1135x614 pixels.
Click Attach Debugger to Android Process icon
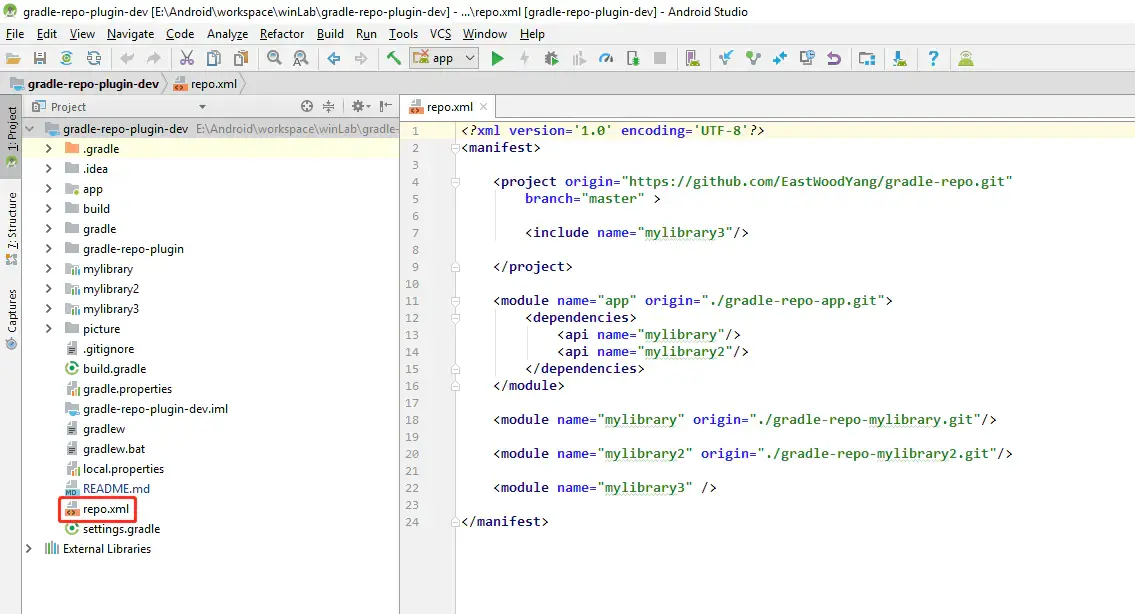[x=633, y=59]
